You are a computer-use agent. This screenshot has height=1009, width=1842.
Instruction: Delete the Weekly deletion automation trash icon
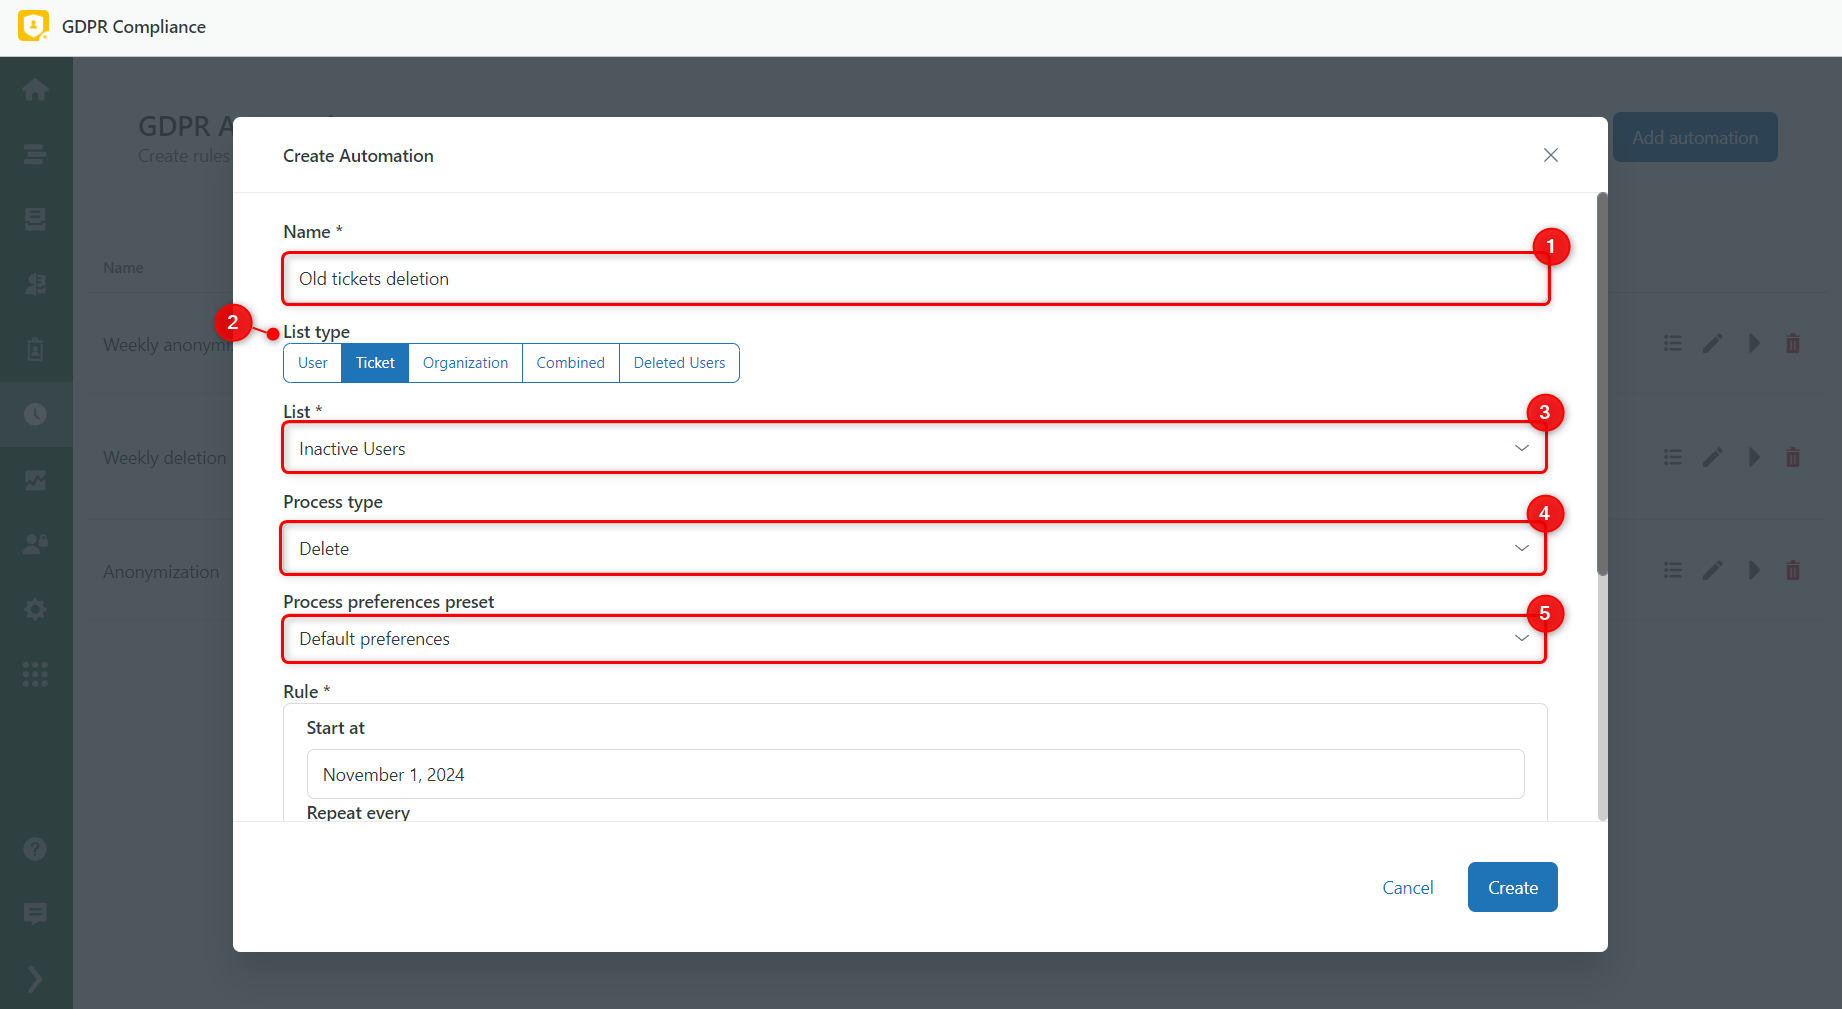coord(1793,457)
